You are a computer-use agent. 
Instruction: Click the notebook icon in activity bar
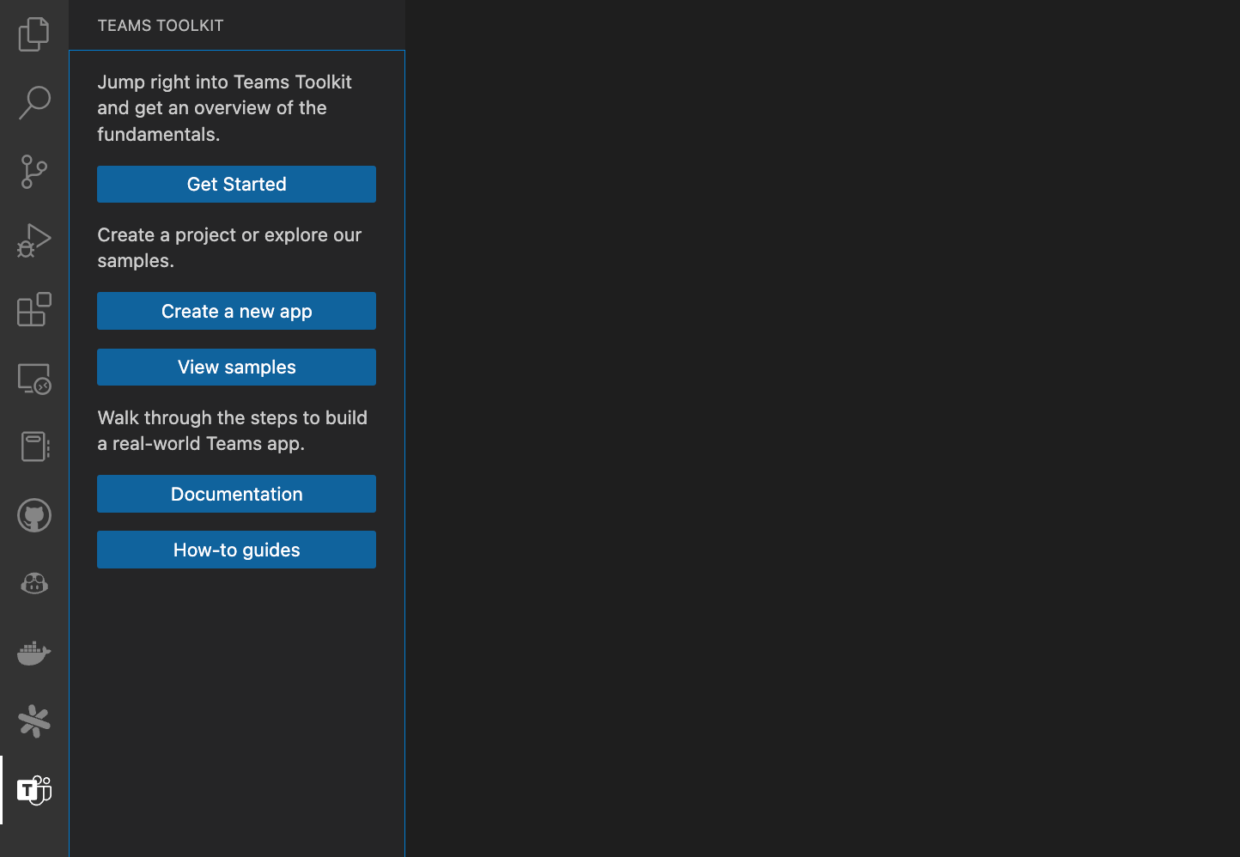pyautogui.click(x=34, y=447)
